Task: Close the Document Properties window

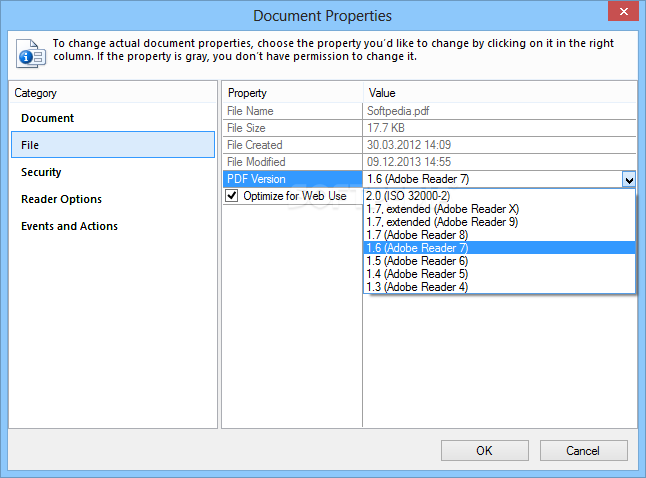Action: click(623, 11)
